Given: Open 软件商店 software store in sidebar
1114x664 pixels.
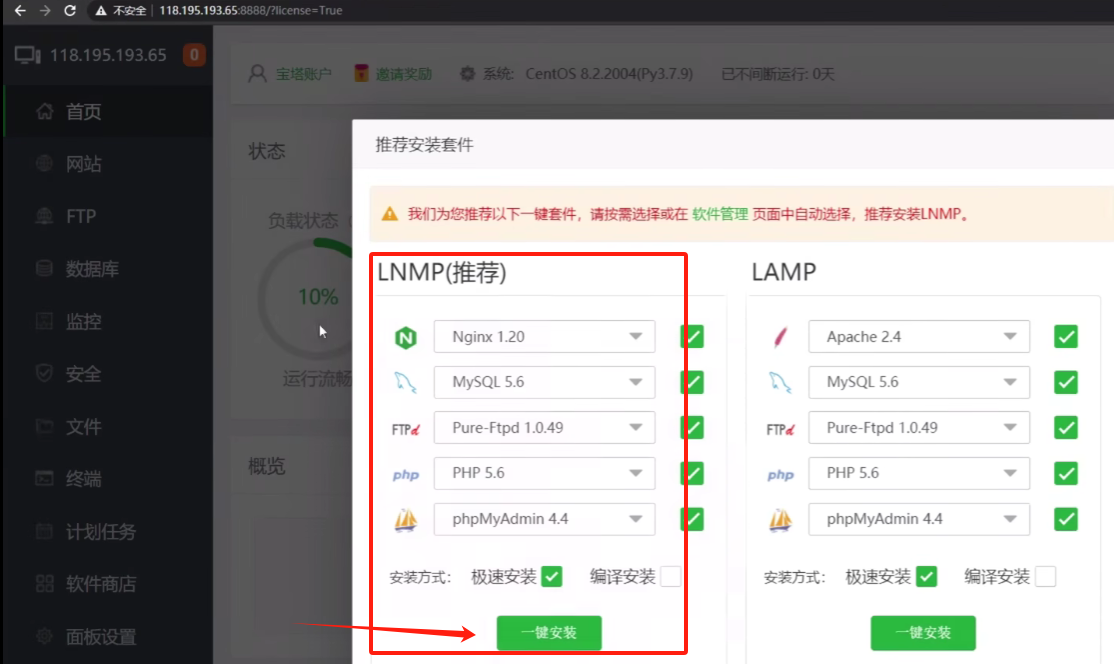Looking at the screenshot, I should tap(108, 584).
